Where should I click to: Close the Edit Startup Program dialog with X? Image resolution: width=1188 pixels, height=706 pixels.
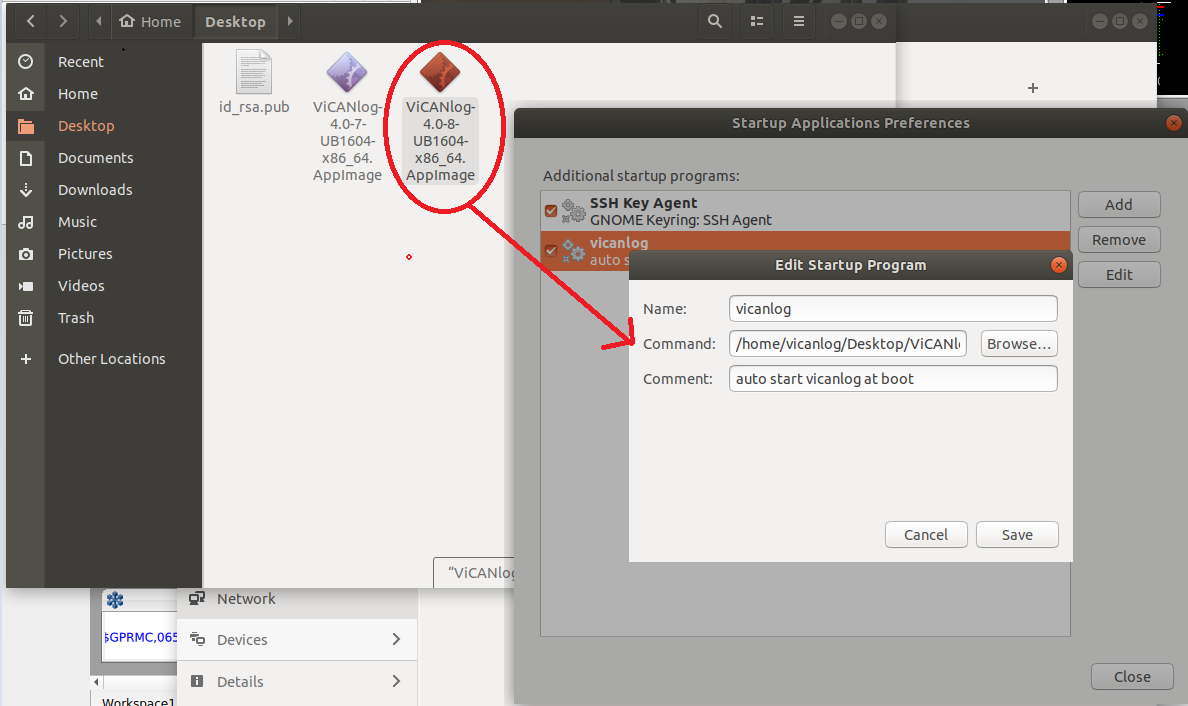pyautogui.click(x=1058, y=264)
